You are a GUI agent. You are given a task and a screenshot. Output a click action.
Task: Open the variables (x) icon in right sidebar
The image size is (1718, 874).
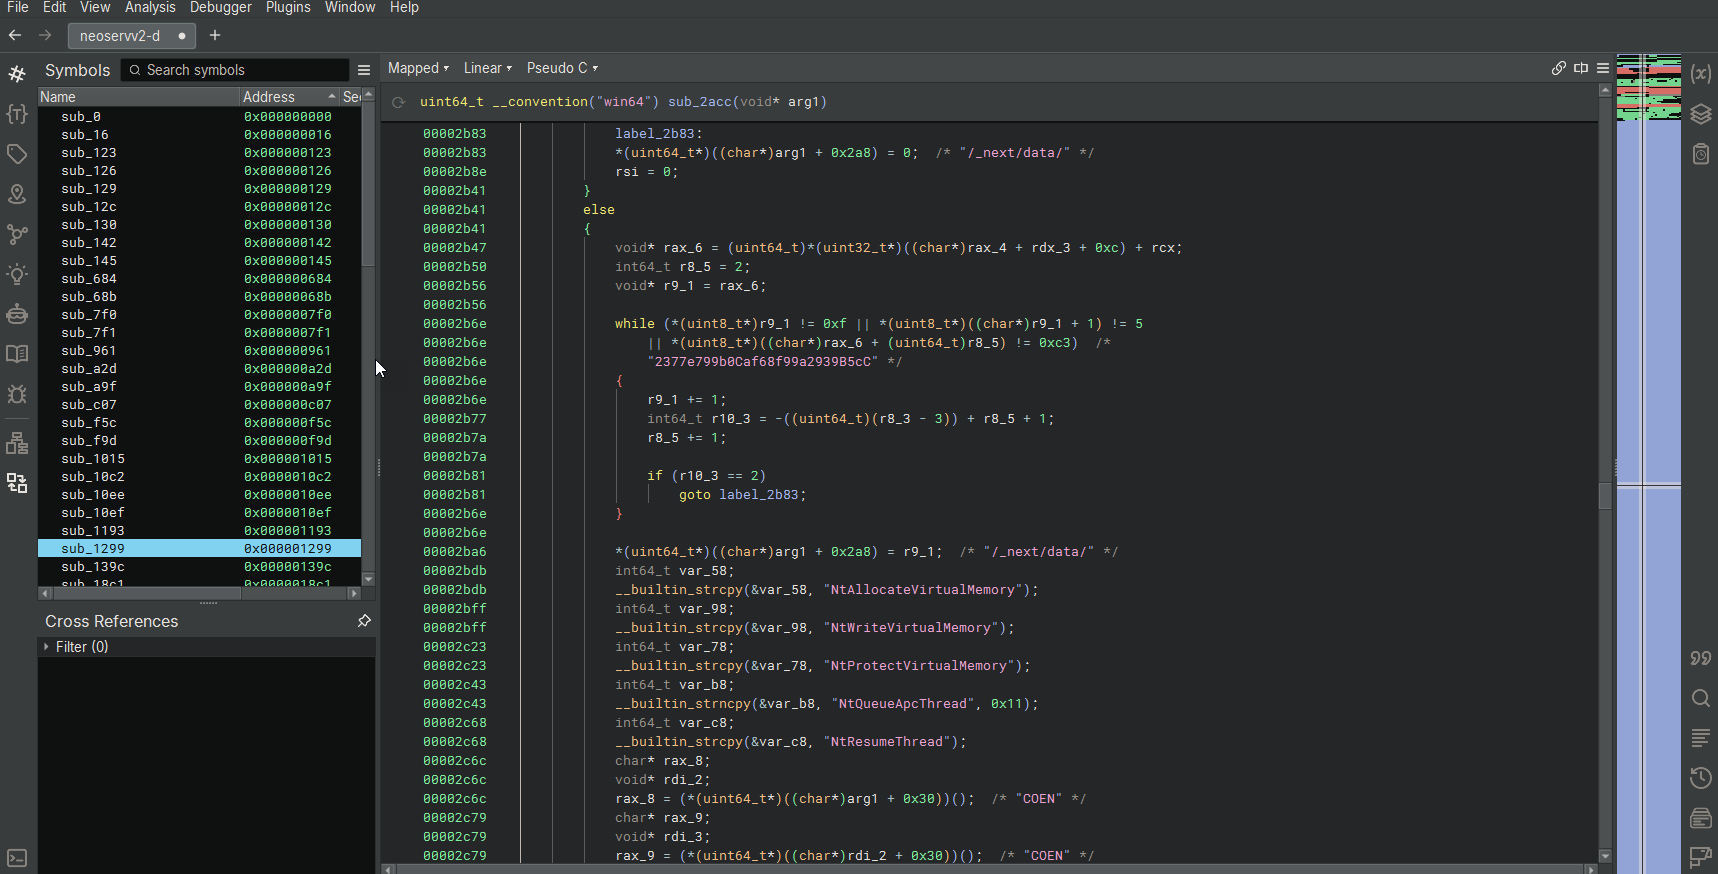pyautogui.click(x=1701, y=74)
